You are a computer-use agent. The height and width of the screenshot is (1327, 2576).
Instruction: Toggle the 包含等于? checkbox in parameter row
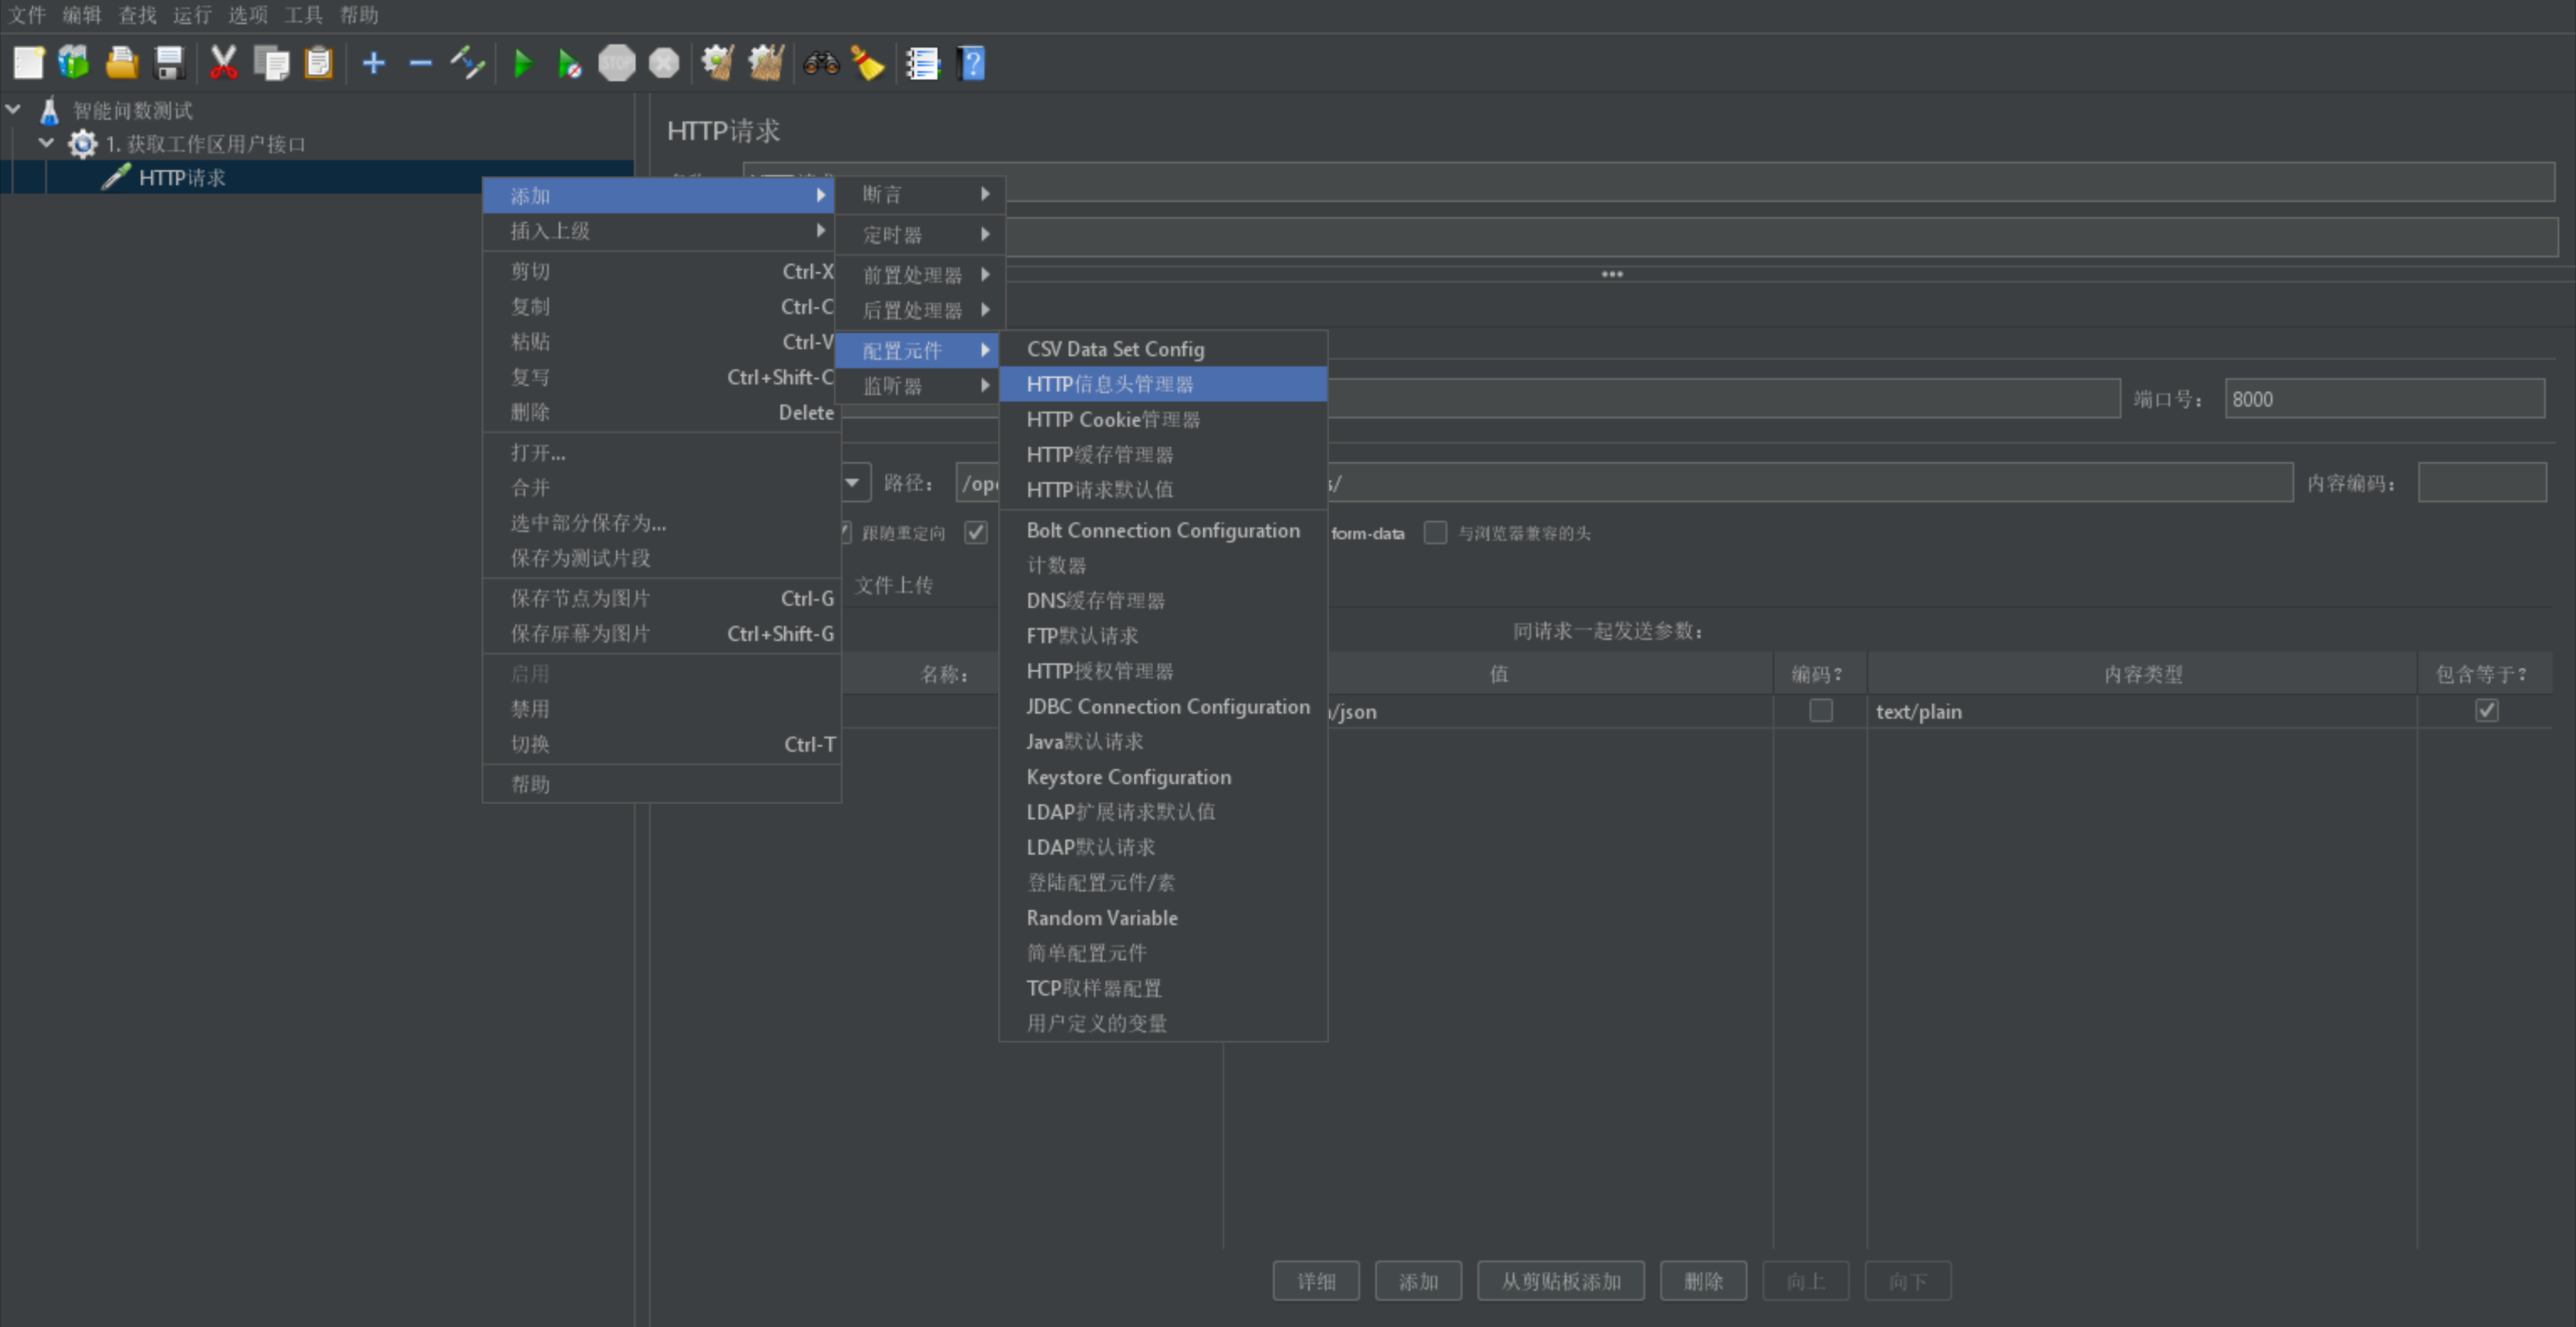coord(2486,710)
